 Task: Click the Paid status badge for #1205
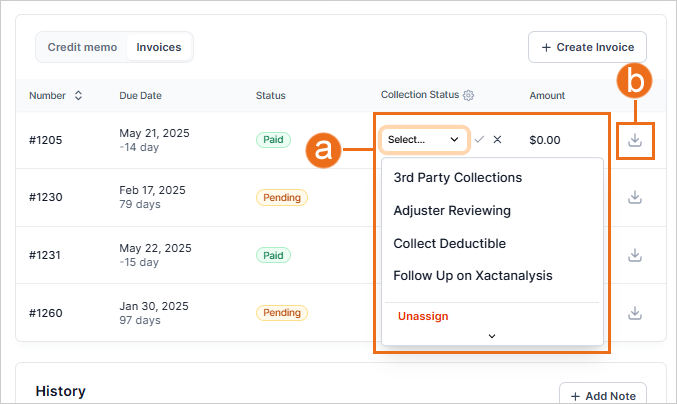pyautogui.click(x=273, y=140)
